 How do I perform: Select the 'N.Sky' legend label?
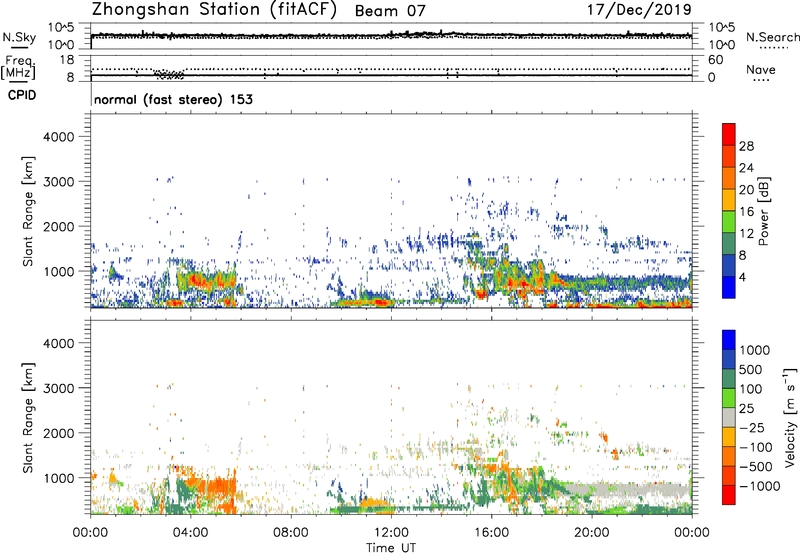click(x=19, y=37)
